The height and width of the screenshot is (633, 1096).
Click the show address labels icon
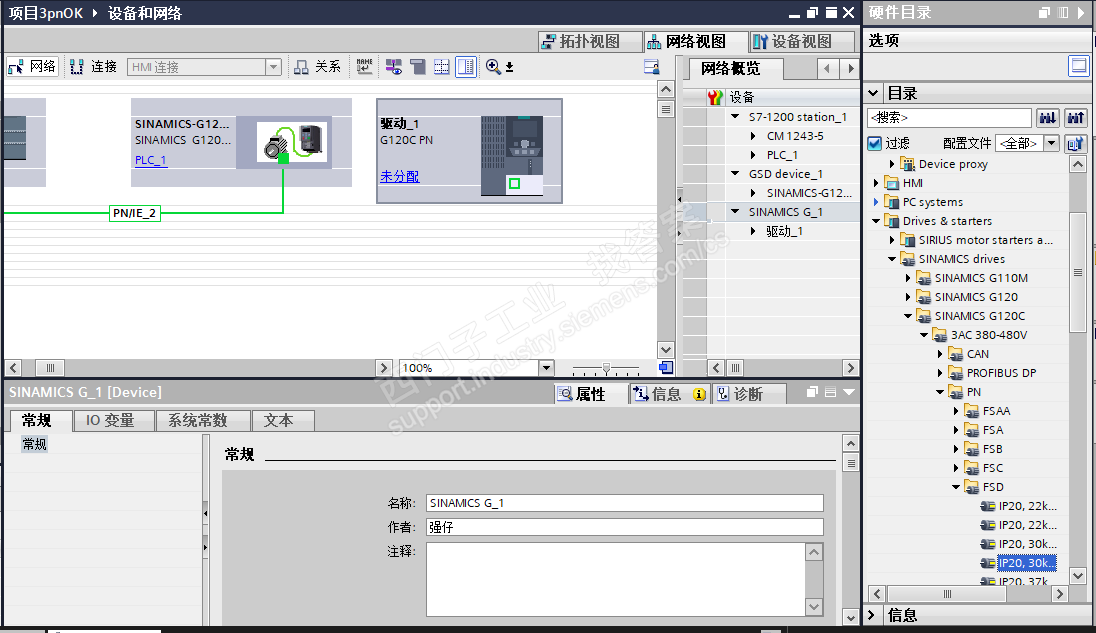(x=364, y=66)
